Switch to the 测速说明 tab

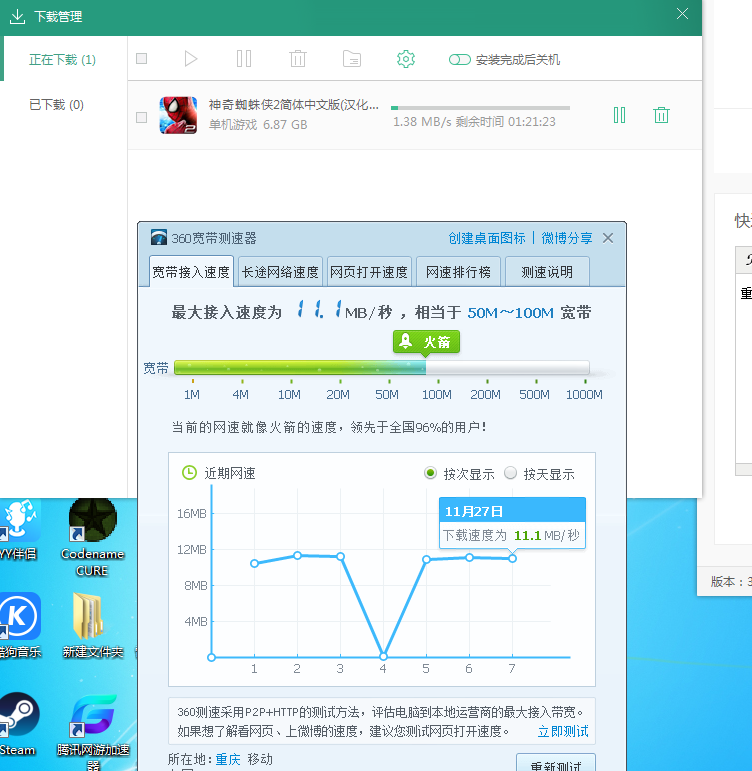click(547, 271)
